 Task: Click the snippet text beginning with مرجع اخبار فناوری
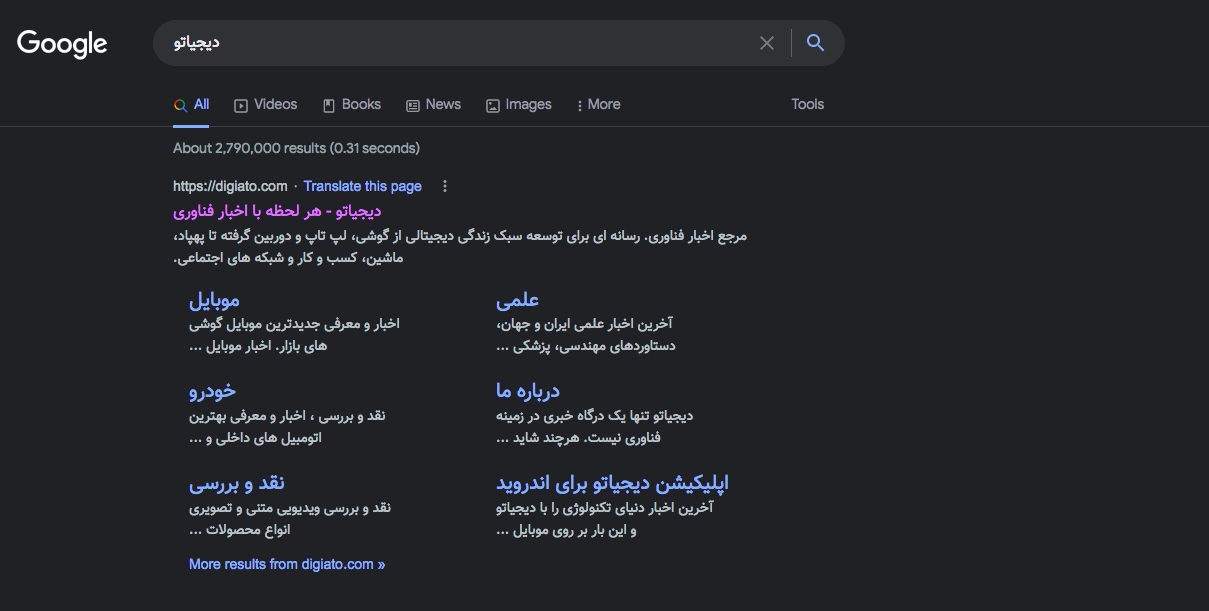pos(460,247)
